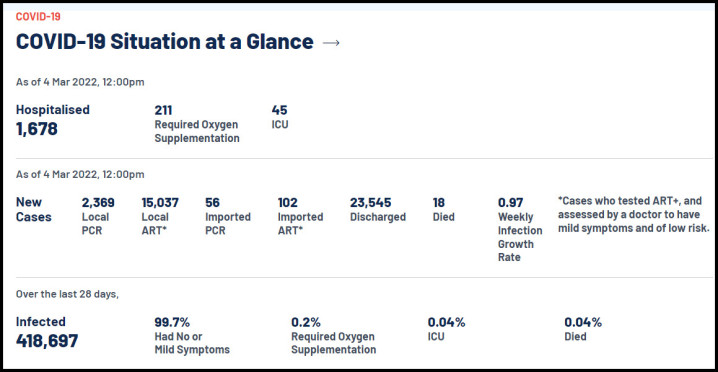The image size is (718, 372).
Task: Click the 0.04% ICU percentage
Action: pos(446,329)
